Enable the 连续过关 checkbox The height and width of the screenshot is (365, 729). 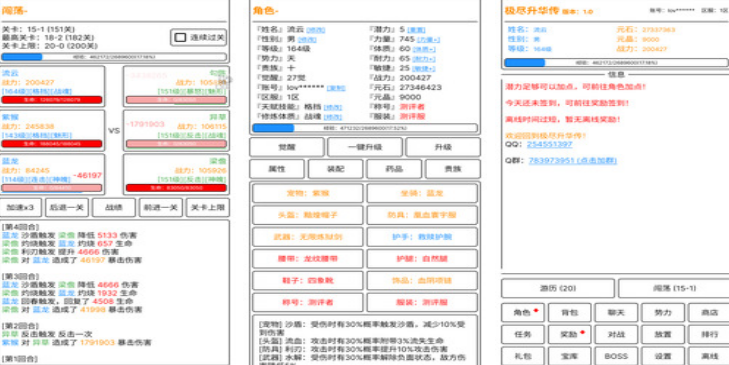[x=180, y=38]
